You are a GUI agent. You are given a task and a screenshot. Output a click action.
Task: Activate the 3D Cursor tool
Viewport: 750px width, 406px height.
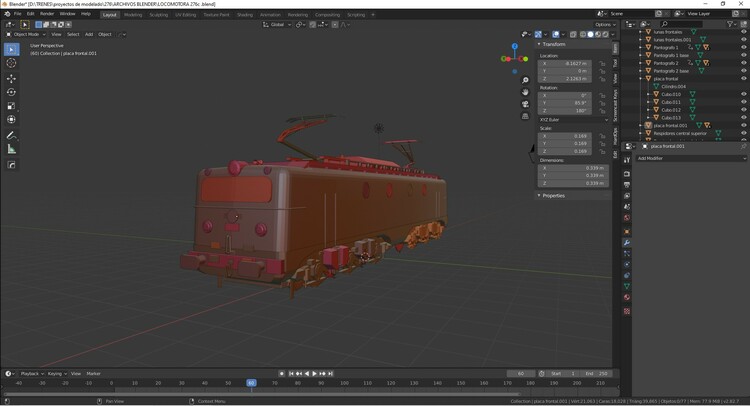point(12,63)
